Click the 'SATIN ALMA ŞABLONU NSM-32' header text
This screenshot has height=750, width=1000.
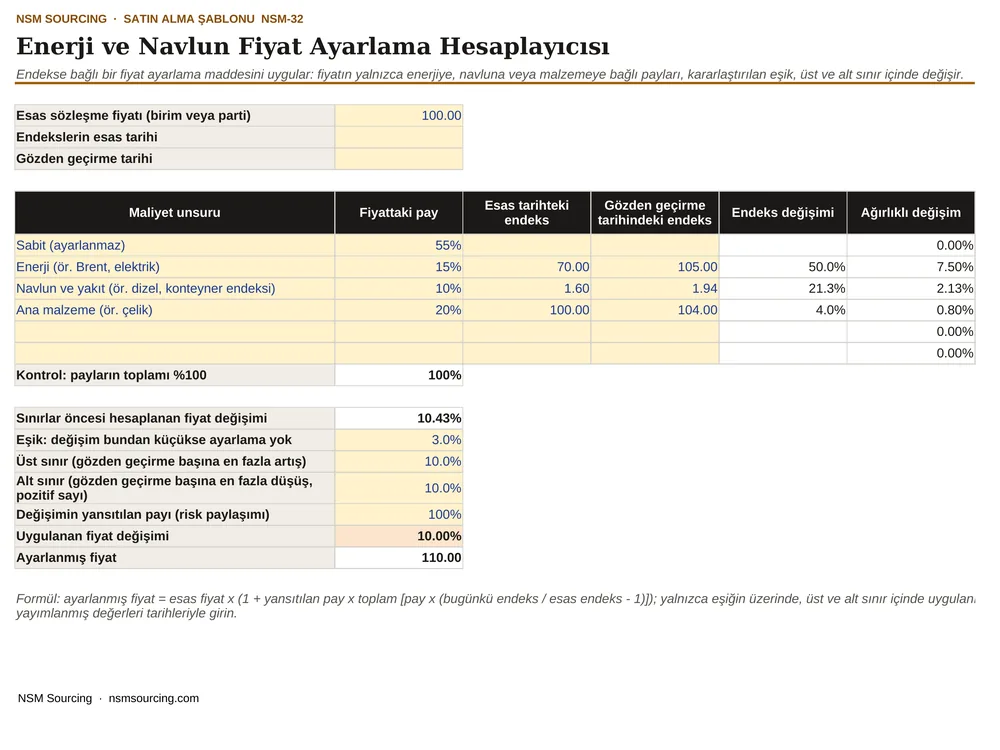tap(213, 19)
